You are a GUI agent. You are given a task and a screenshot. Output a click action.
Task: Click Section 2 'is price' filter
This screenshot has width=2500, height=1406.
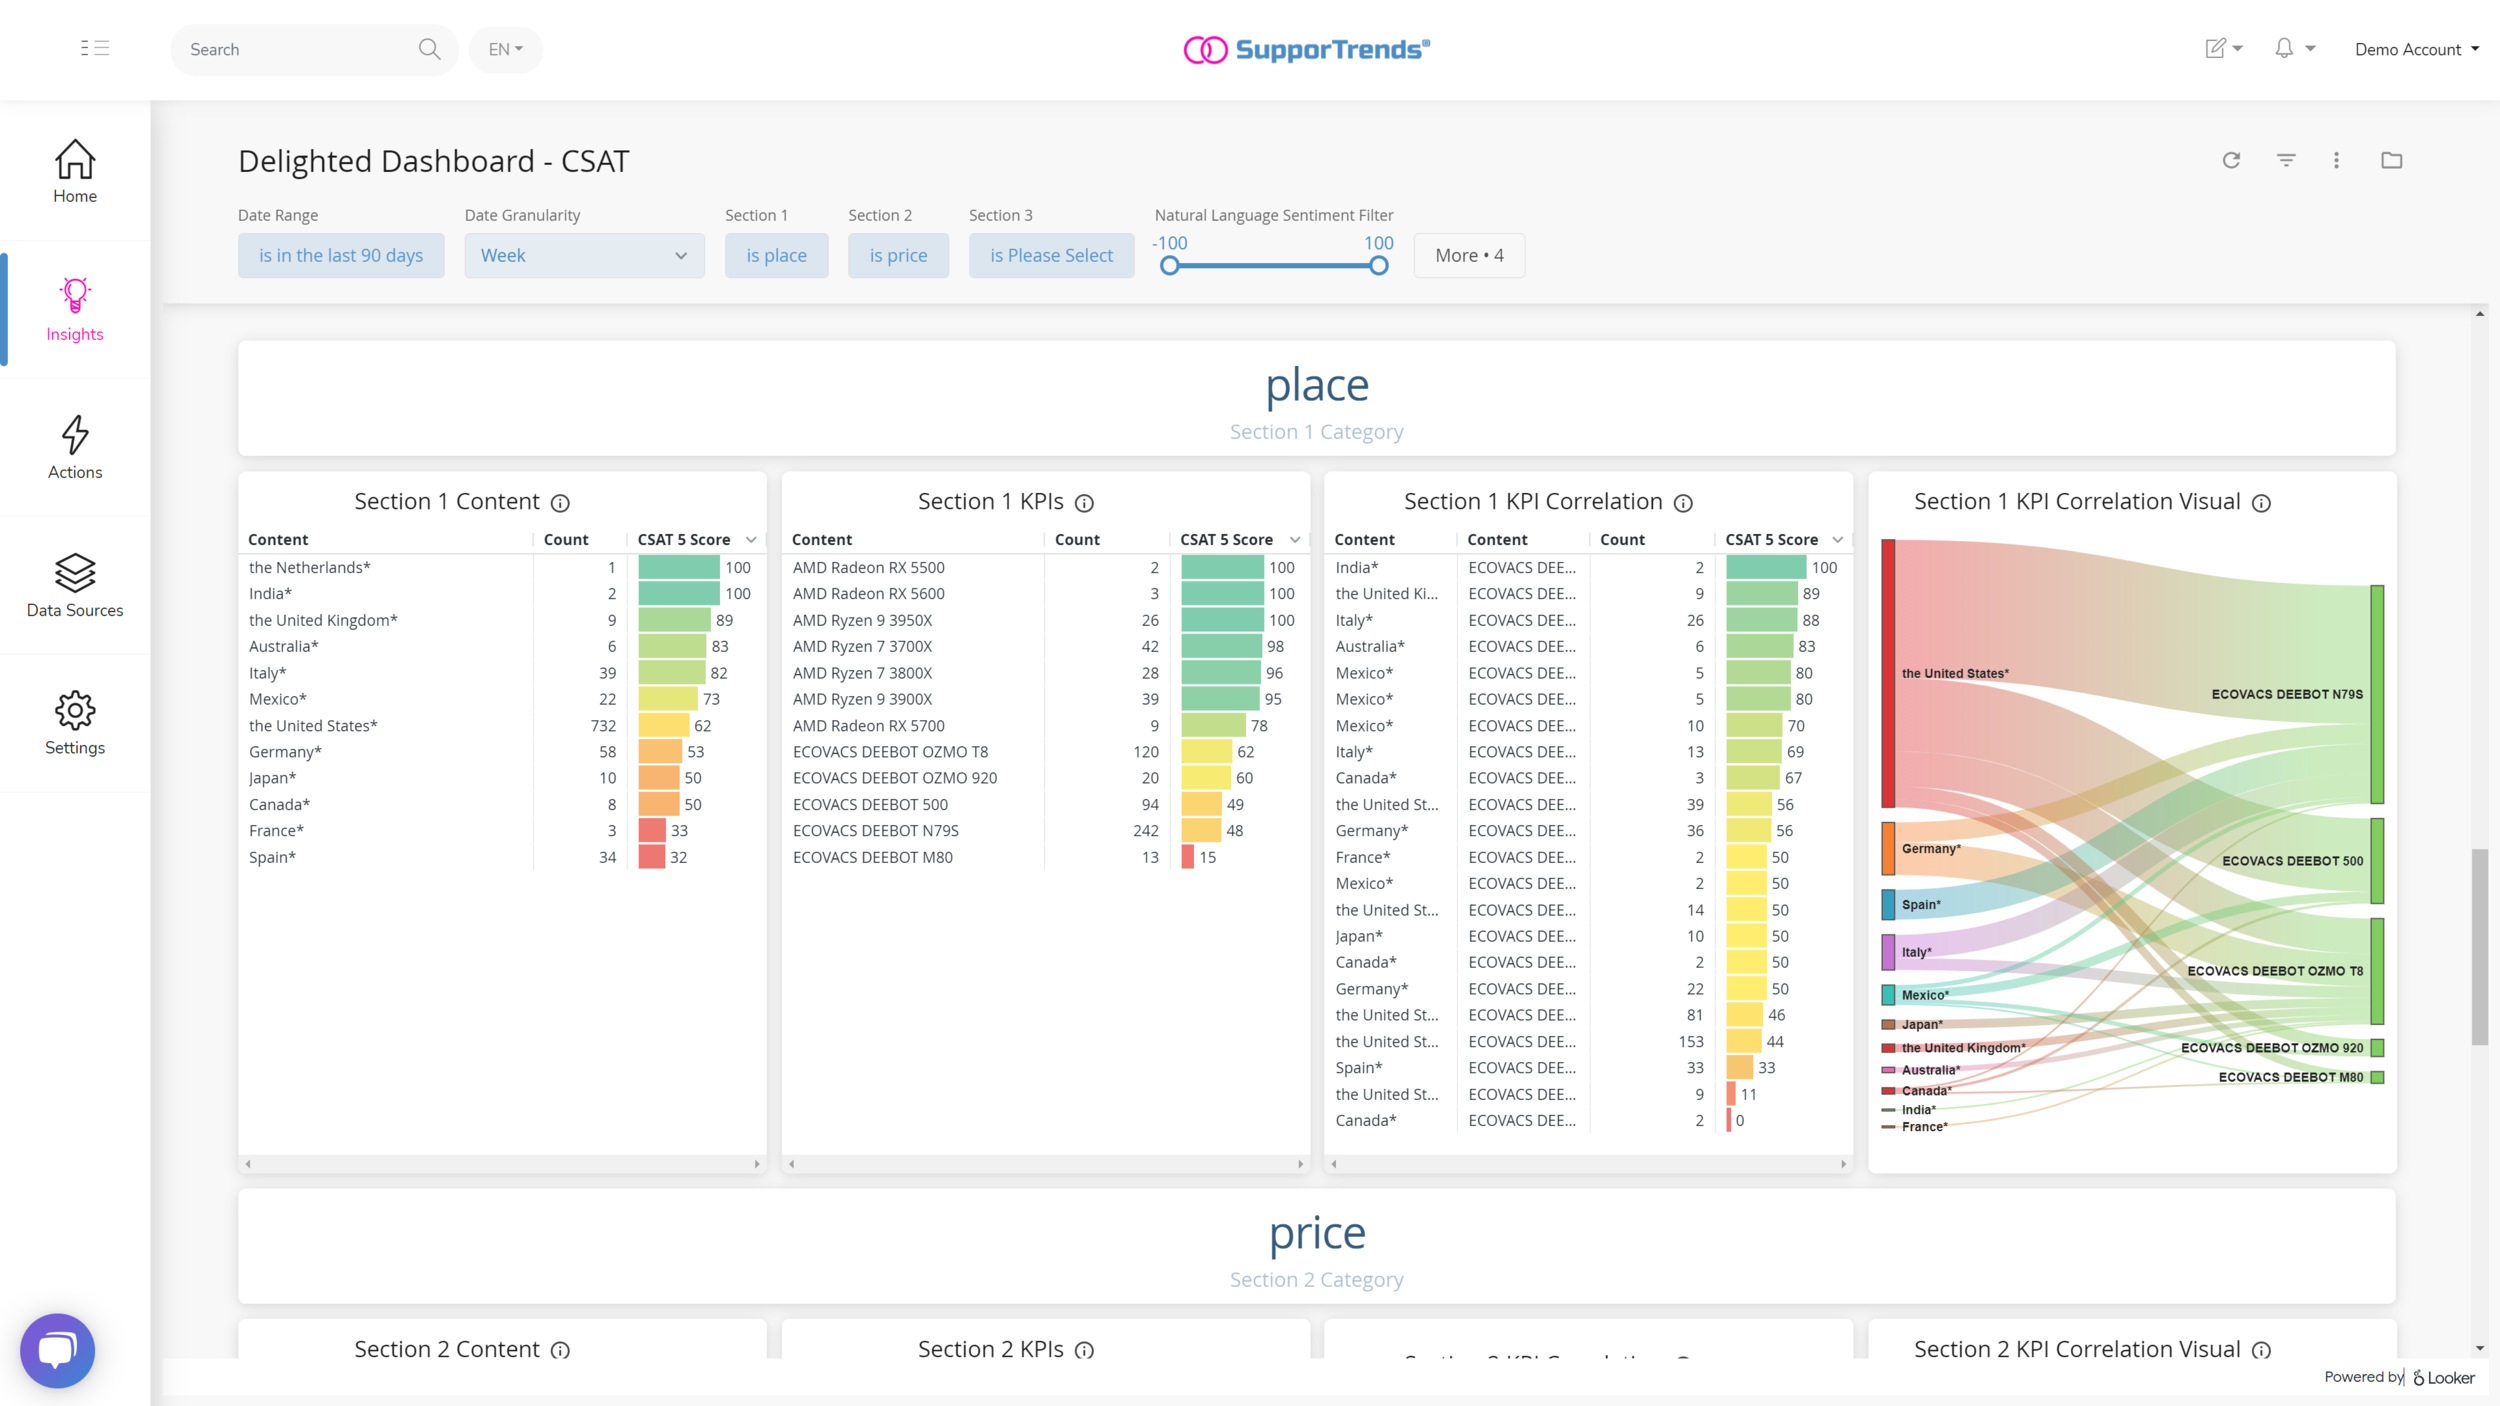[898, 255]
